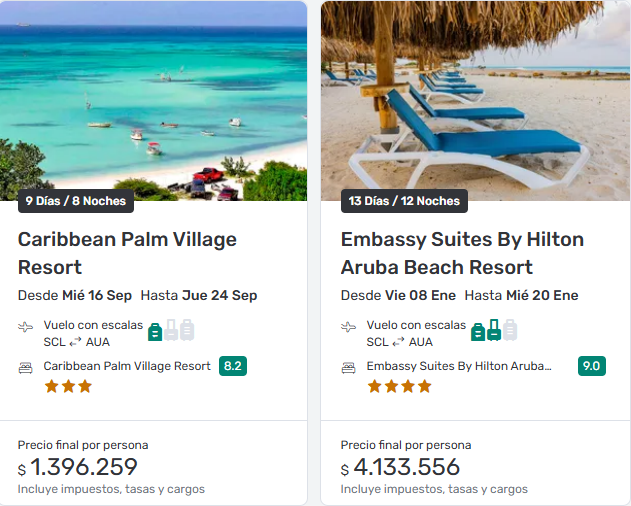The height and width of the screenshot is (506, 631).
Task: Click the three-star rating of Caribbean Palm Village
Action: point(68,386)
